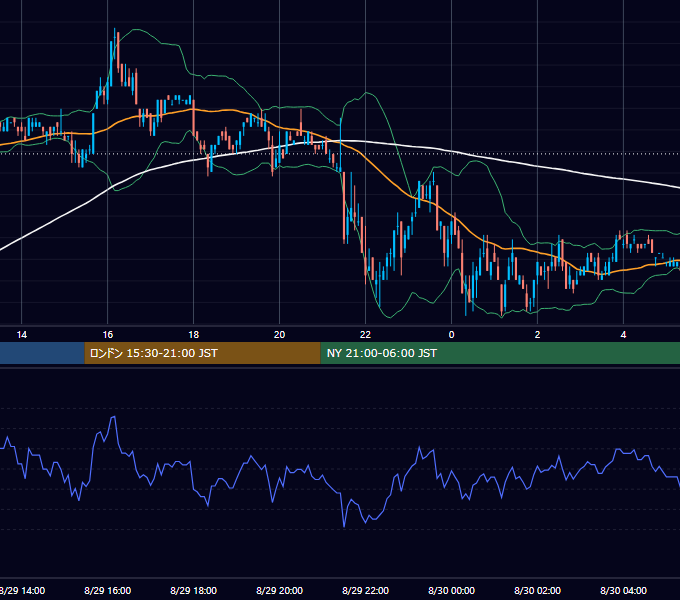The height and width of the screenshot is (600, 680).
Task: Click the 8/30 04:00 date label
Action: (623, 590)
